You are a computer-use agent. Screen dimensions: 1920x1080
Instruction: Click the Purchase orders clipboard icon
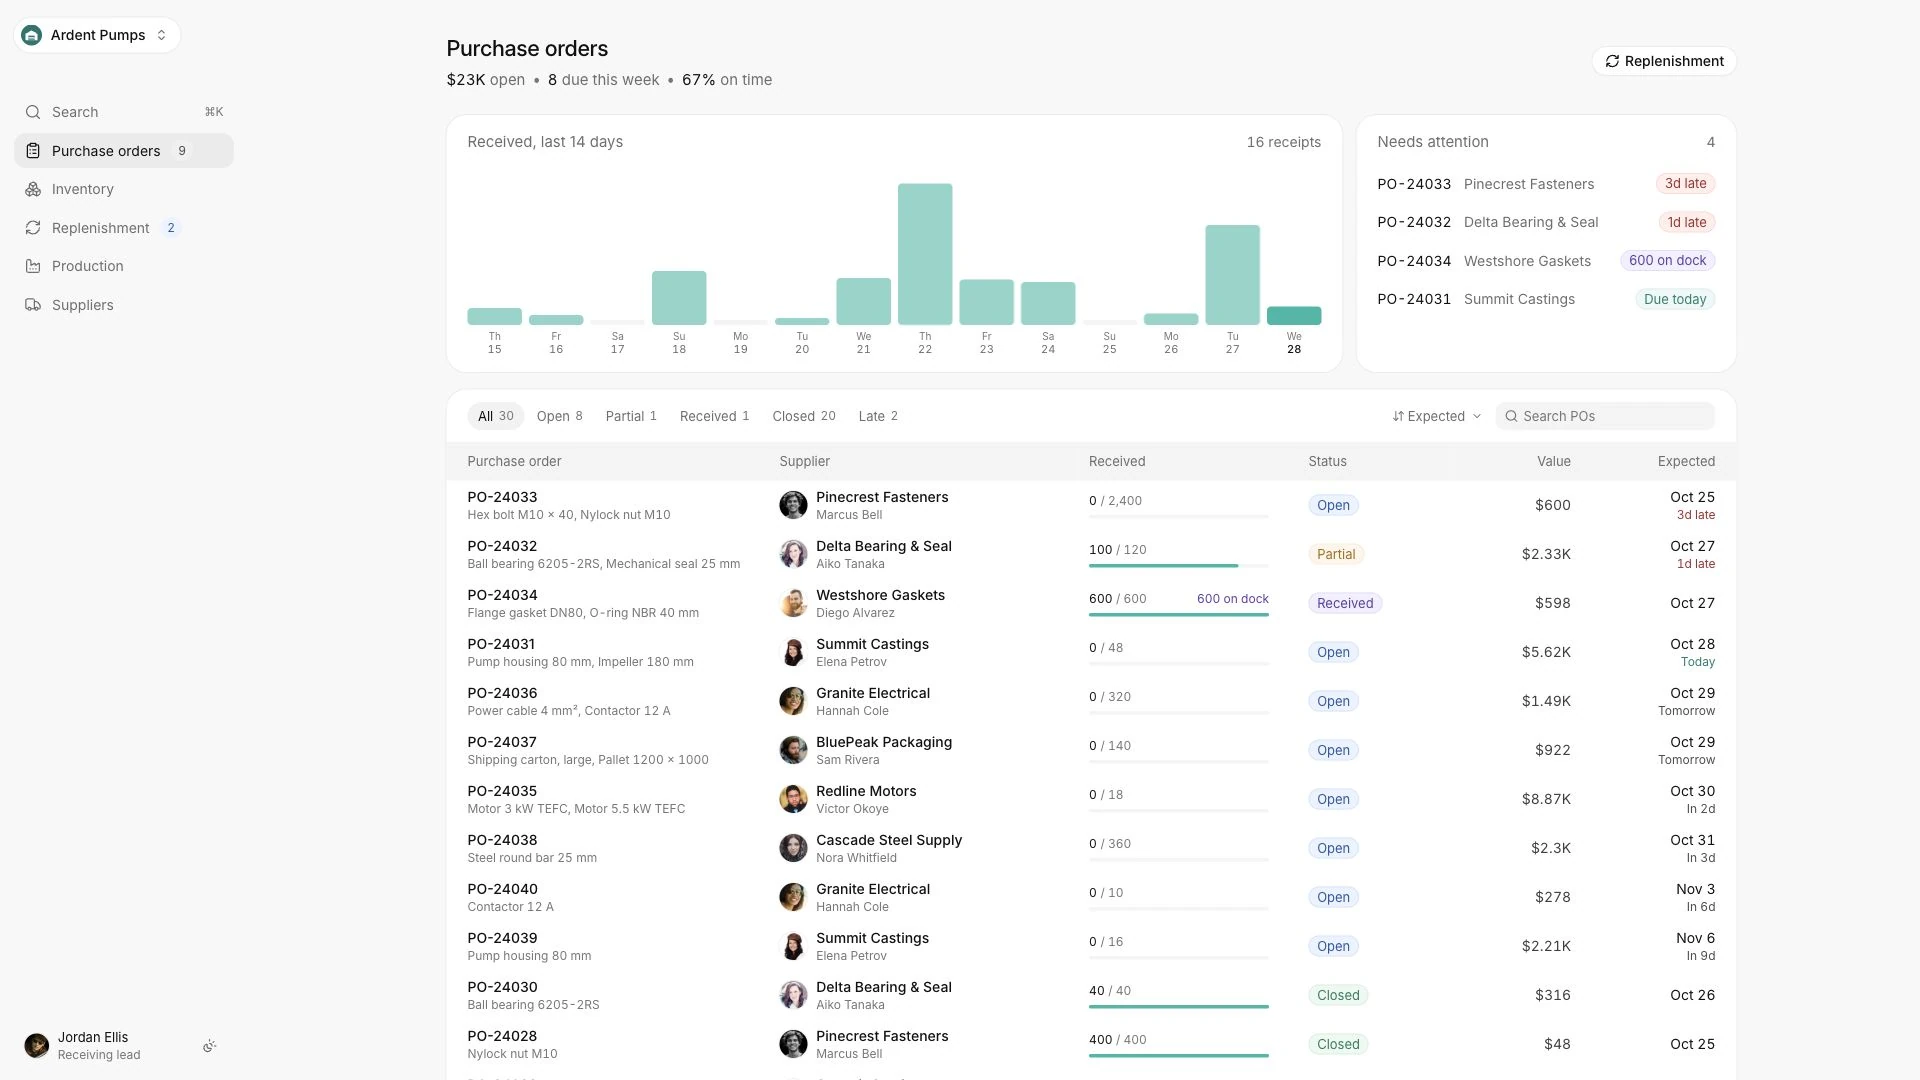click(x=33, y=151)
